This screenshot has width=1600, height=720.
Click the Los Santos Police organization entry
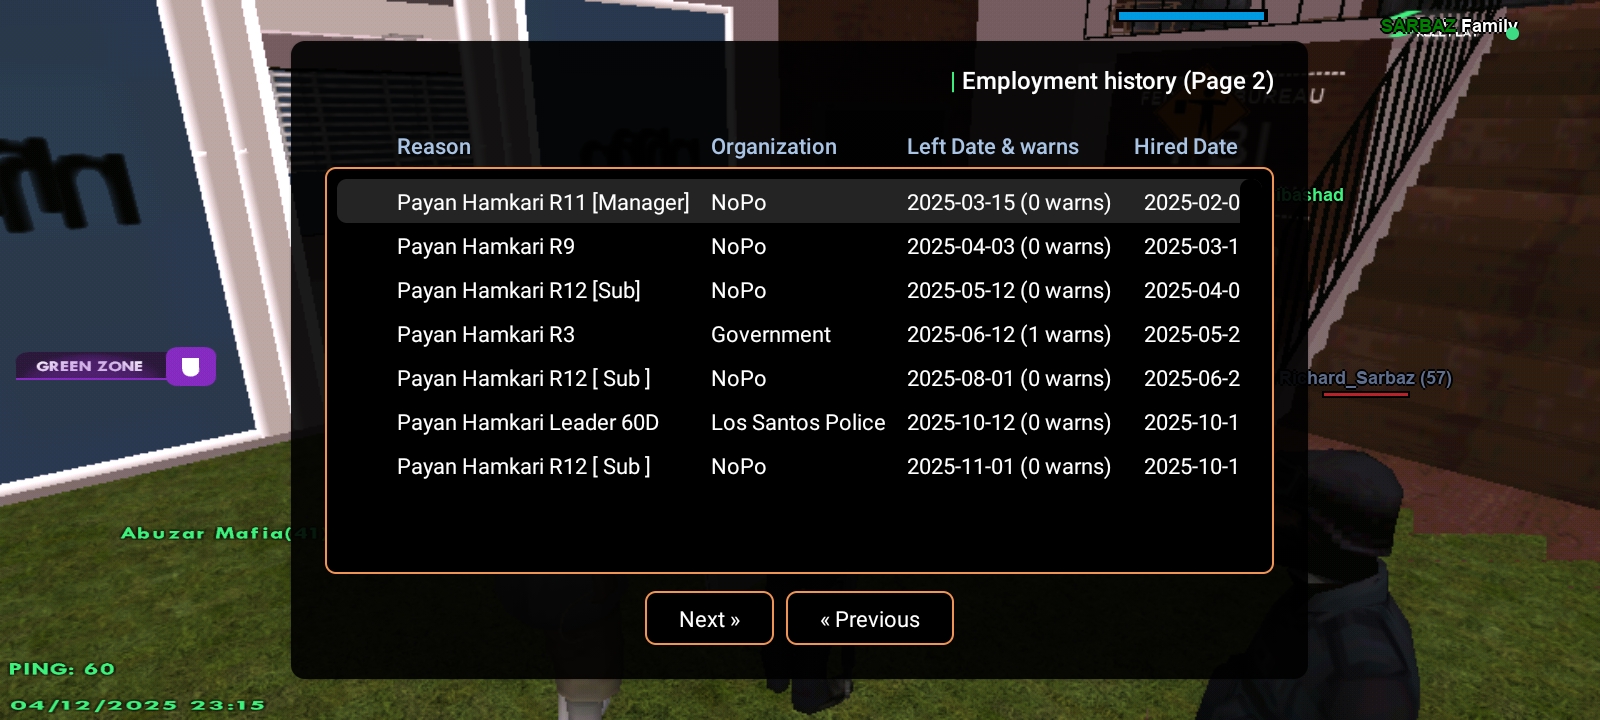798,423
